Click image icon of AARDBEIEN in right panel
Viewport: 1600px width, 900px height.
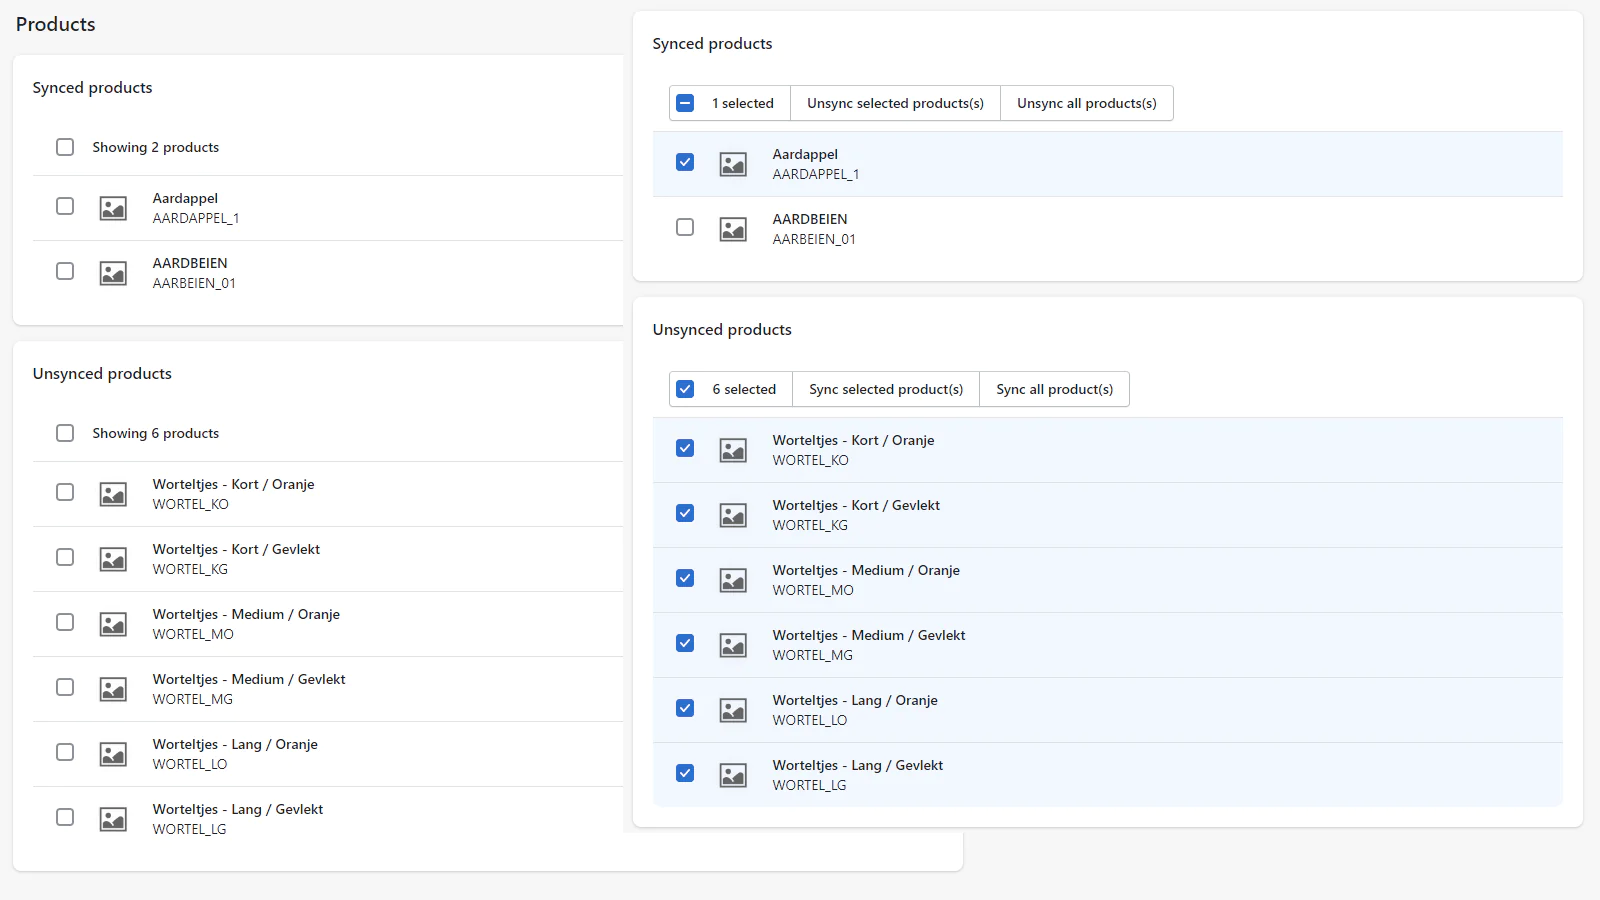click(733, 229)
